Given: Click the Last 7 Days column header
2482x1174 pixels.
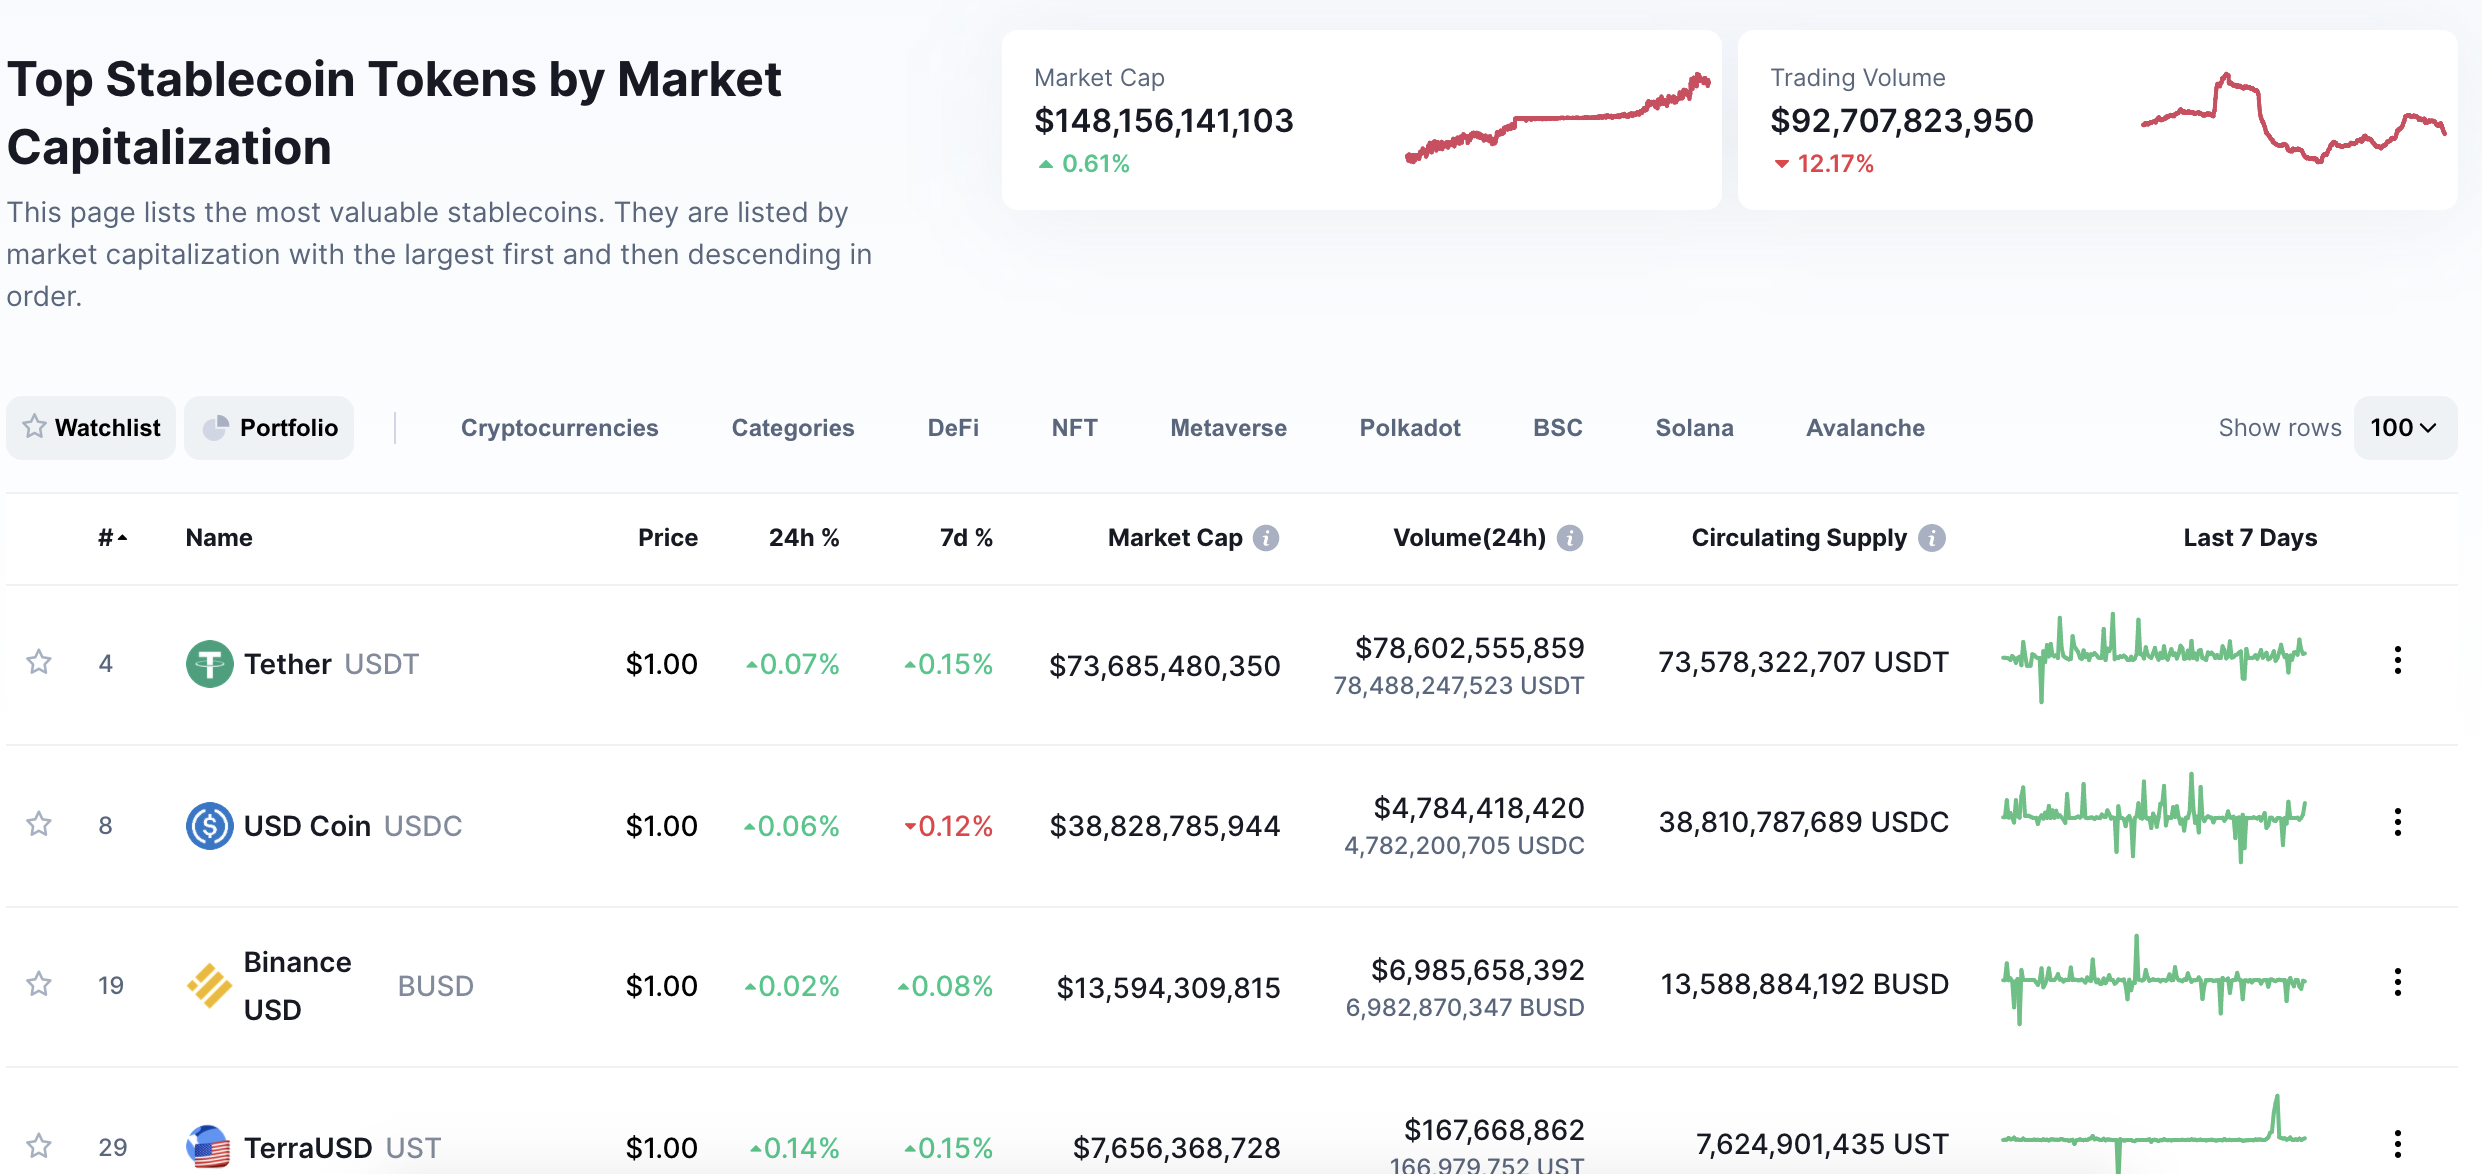Looking at the screenshot, I should 2250,538.
